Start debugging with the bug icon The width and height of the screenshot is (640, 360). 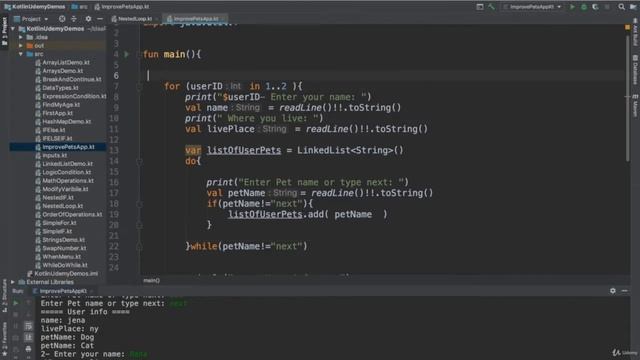[x=584, y=7]
